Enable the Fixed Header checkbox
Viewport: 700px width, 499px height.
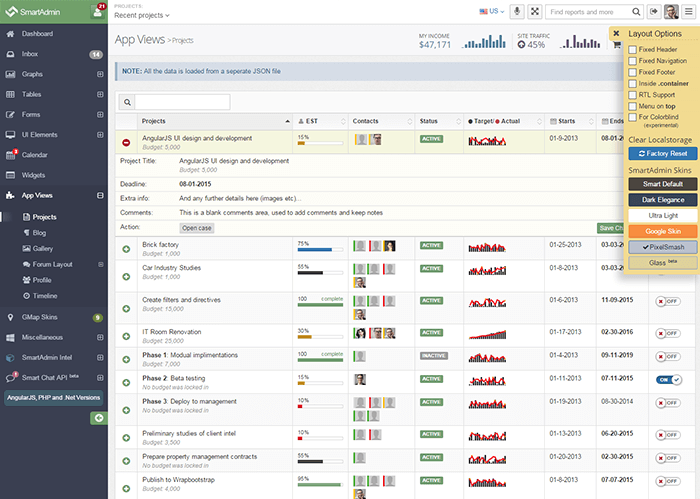632,50
